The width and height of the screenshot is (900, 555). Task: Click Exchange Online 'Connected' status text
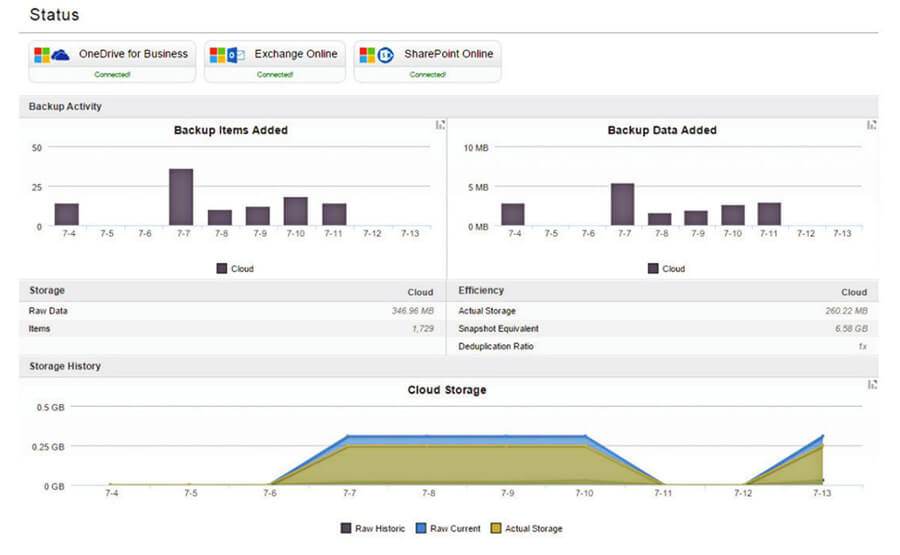point(275,75)
